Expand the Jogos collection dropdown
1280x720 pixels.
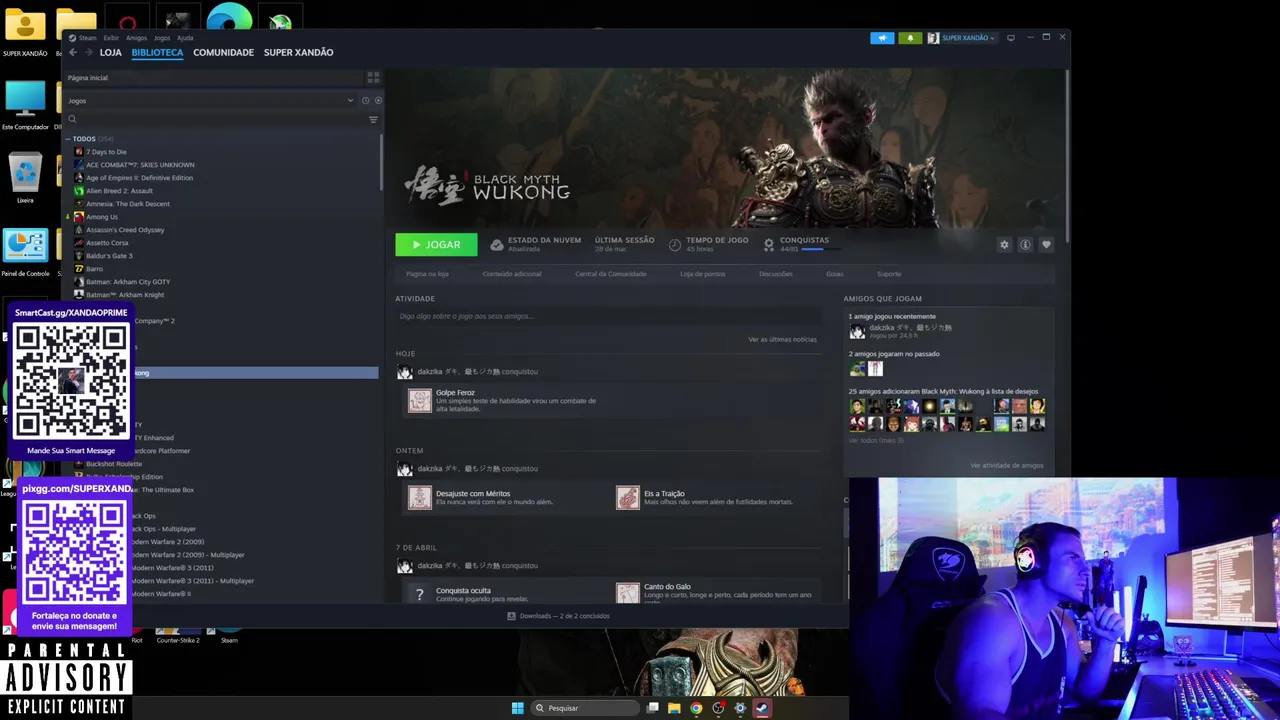click(350, 100)
